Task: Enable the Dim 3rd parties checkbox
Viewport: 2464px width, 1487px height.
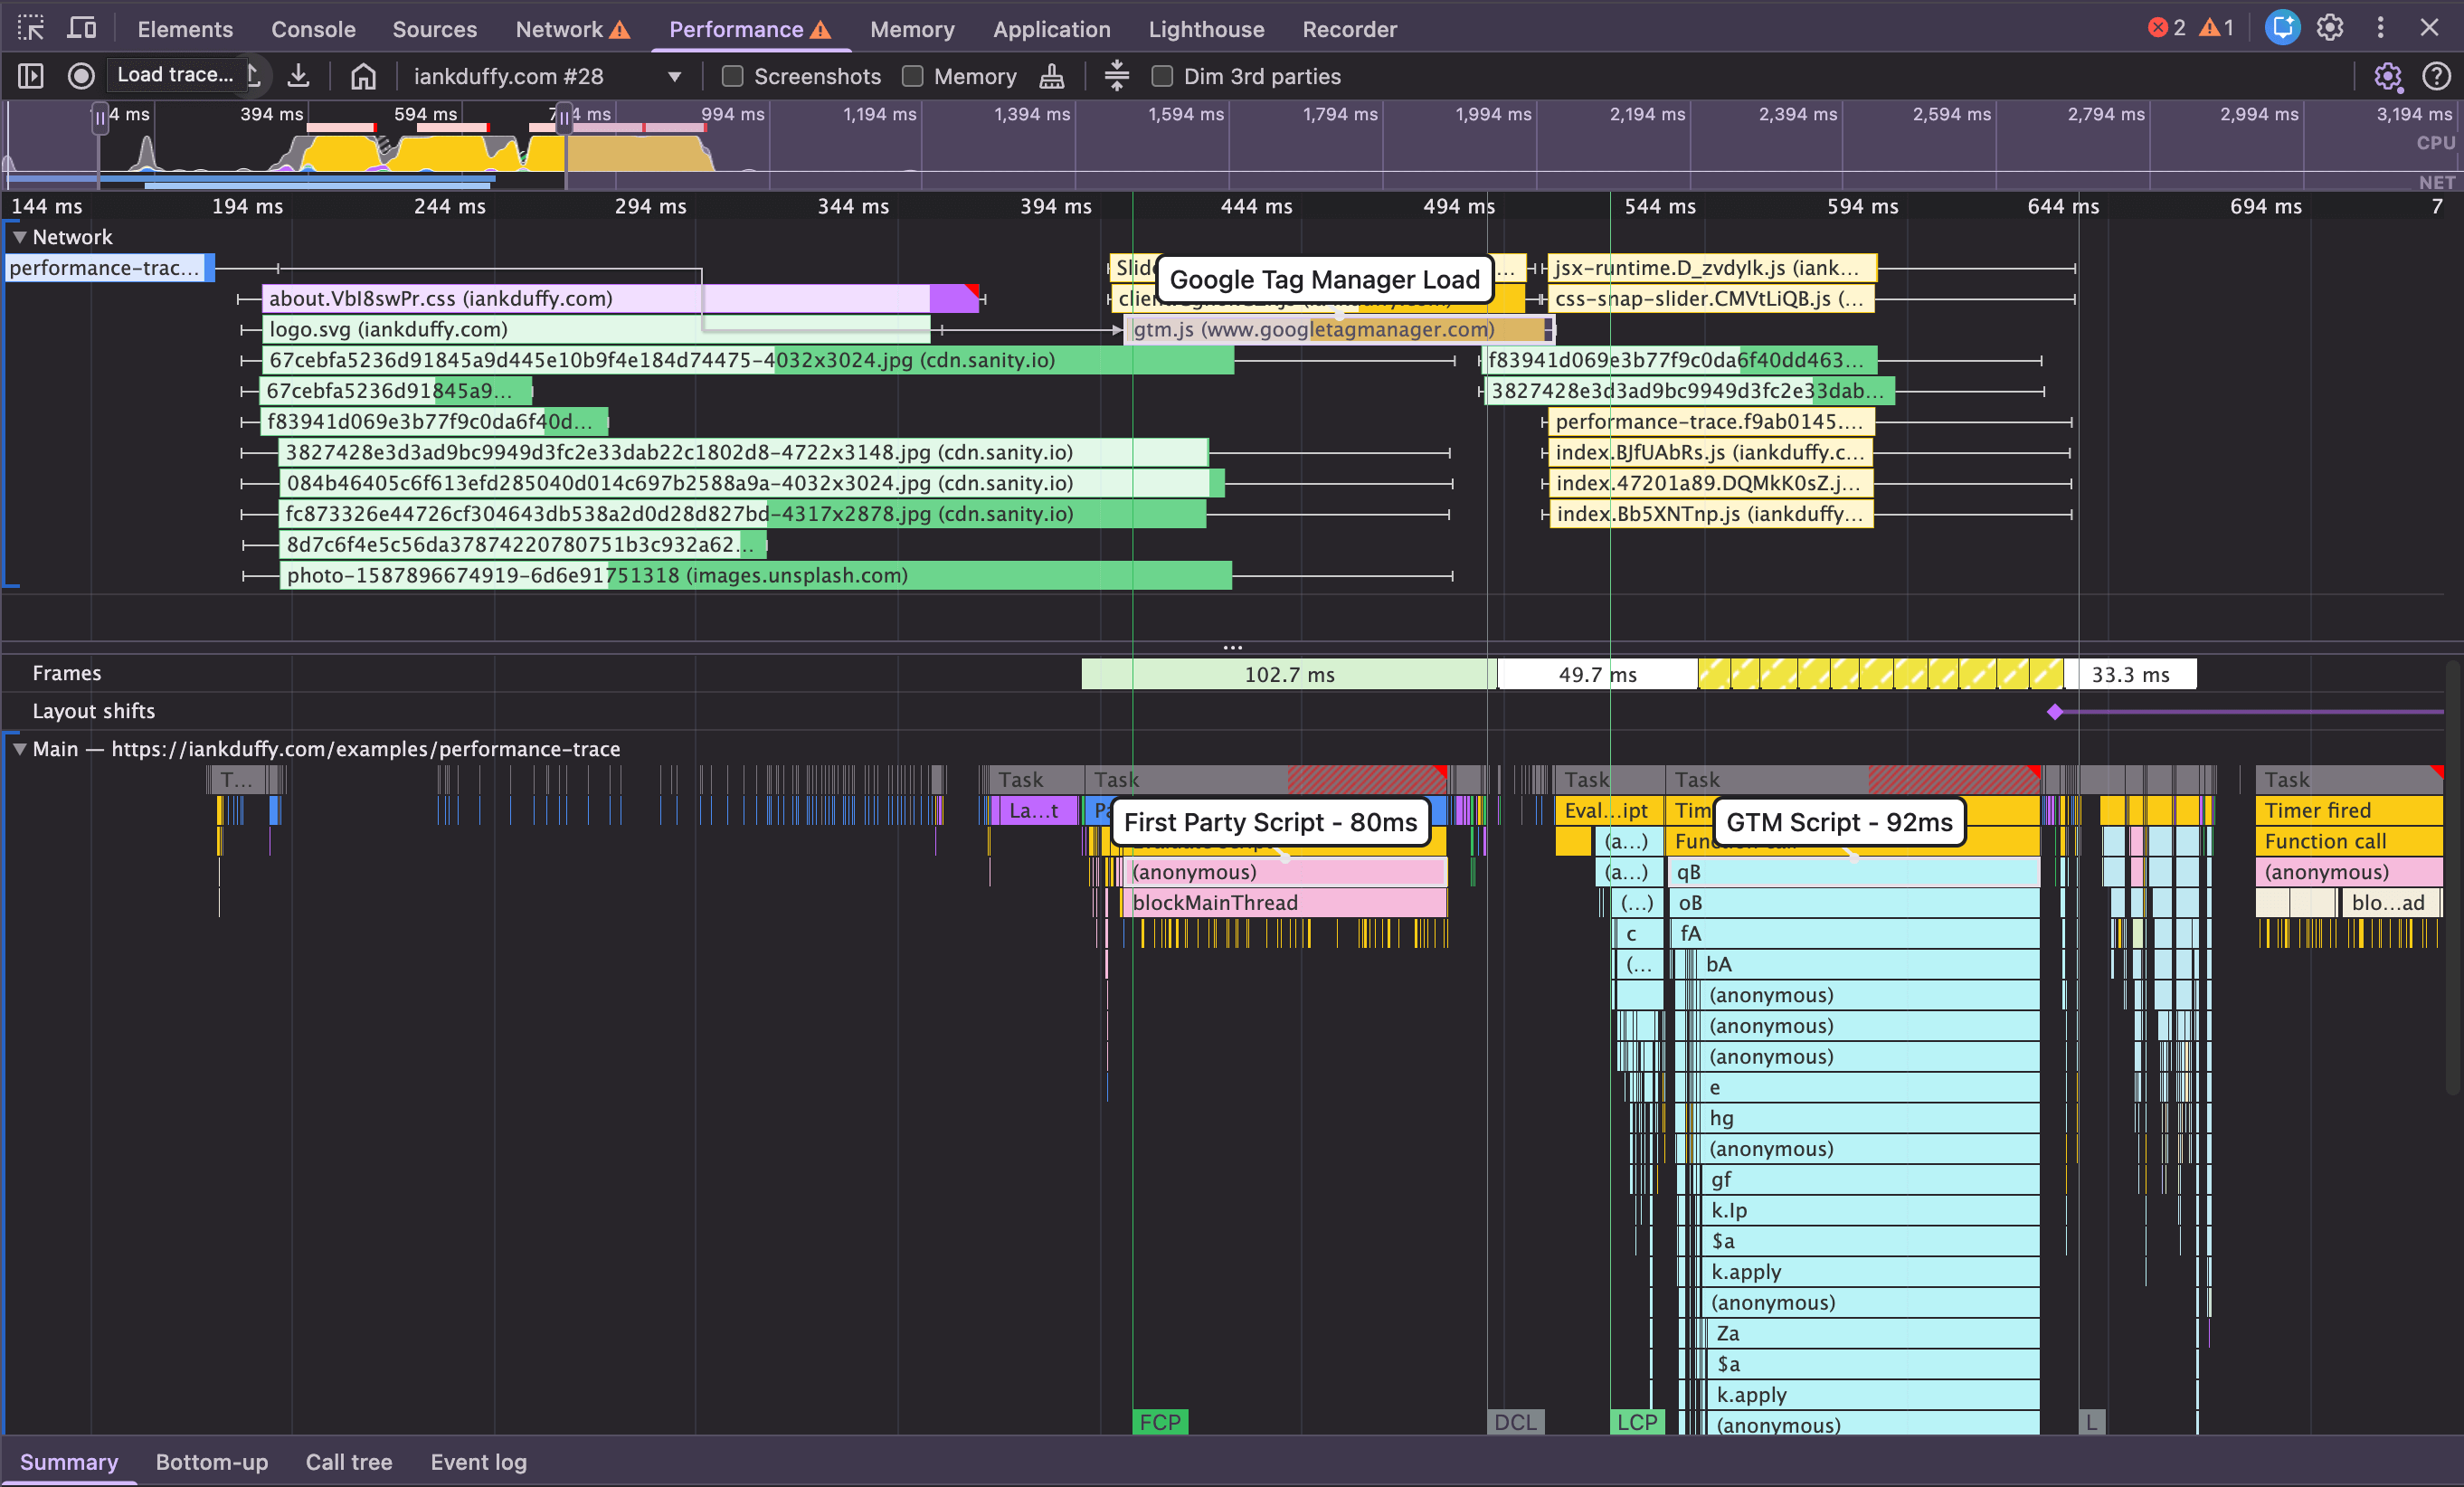Action: click(x=1163, y=76)
